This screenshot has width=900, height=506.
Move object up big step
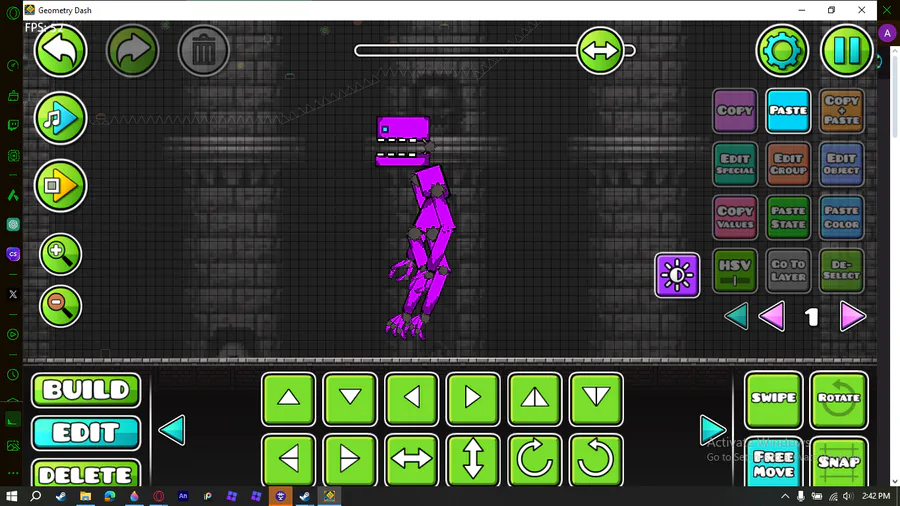(534, 399)
